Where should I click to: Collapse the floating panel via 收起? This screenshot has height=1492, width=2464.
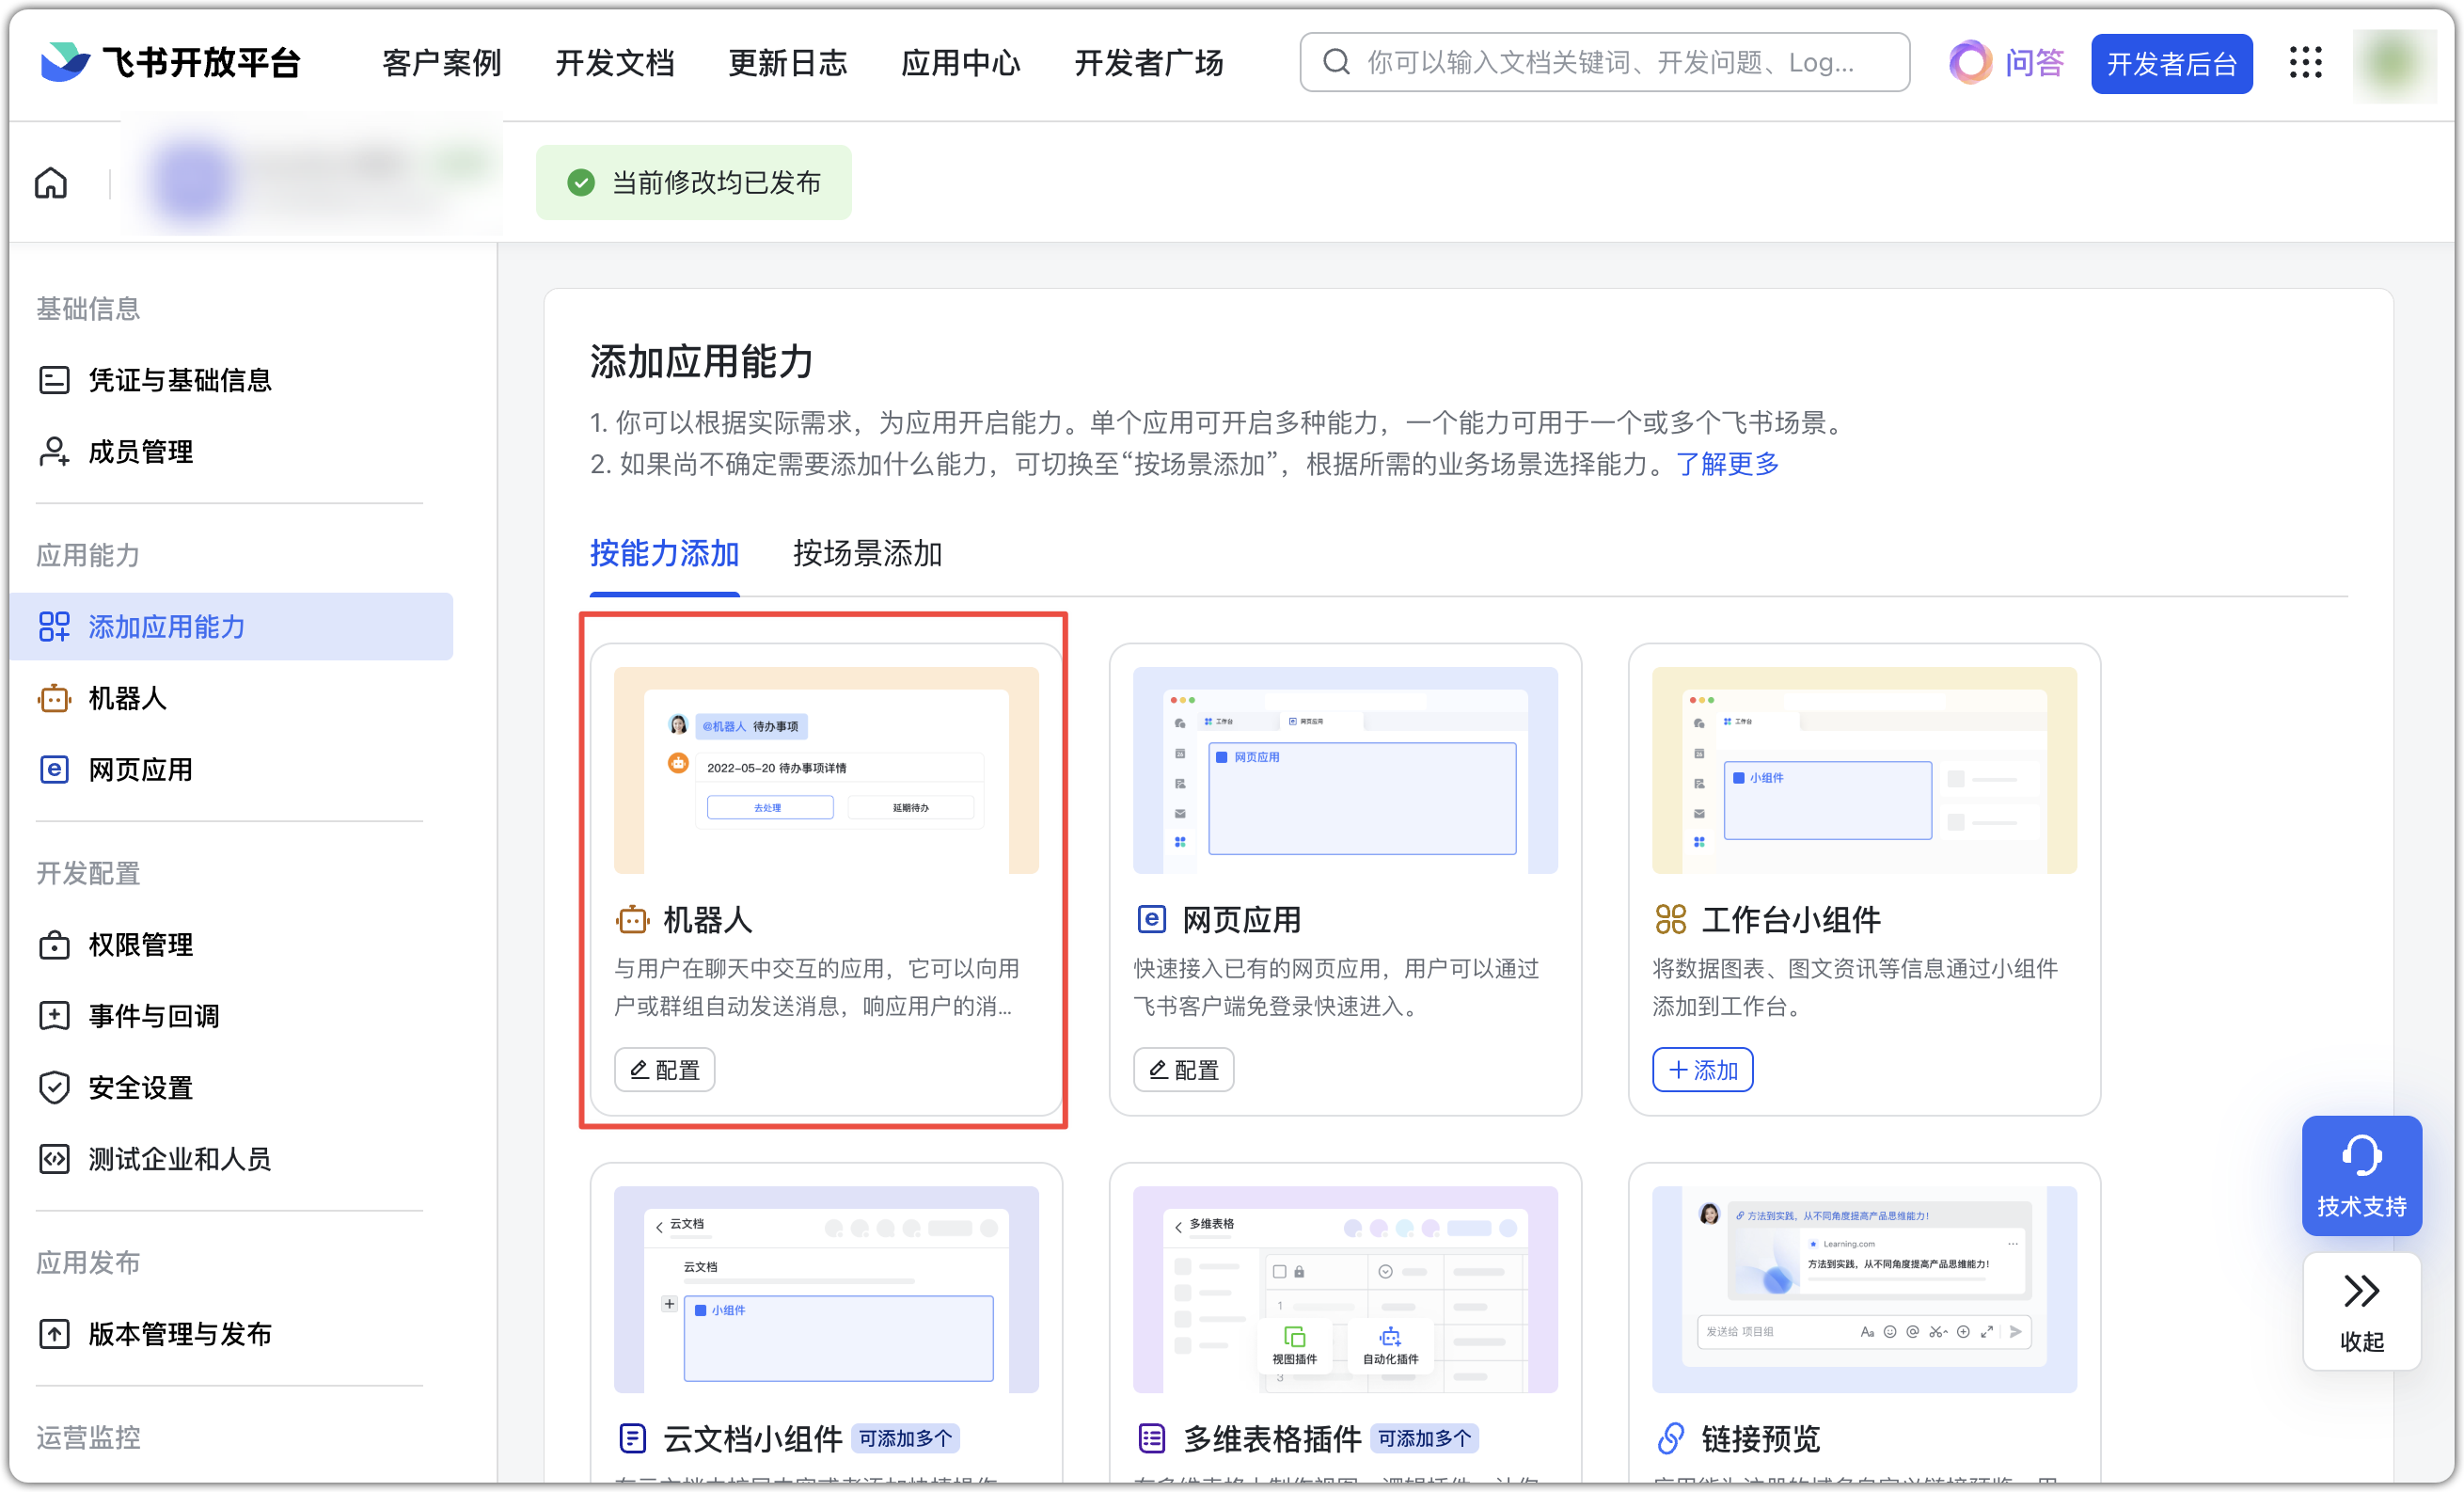tap(2361, 1311)
